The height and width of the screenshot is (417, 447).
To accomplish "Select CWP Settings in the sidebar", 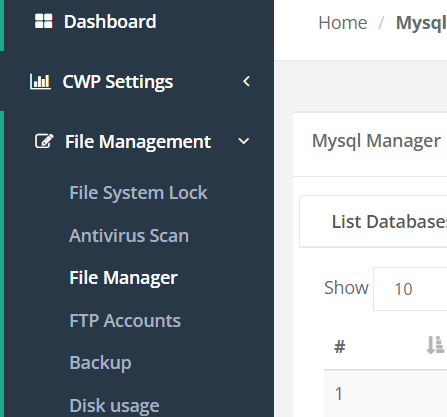I will (118, 82).
